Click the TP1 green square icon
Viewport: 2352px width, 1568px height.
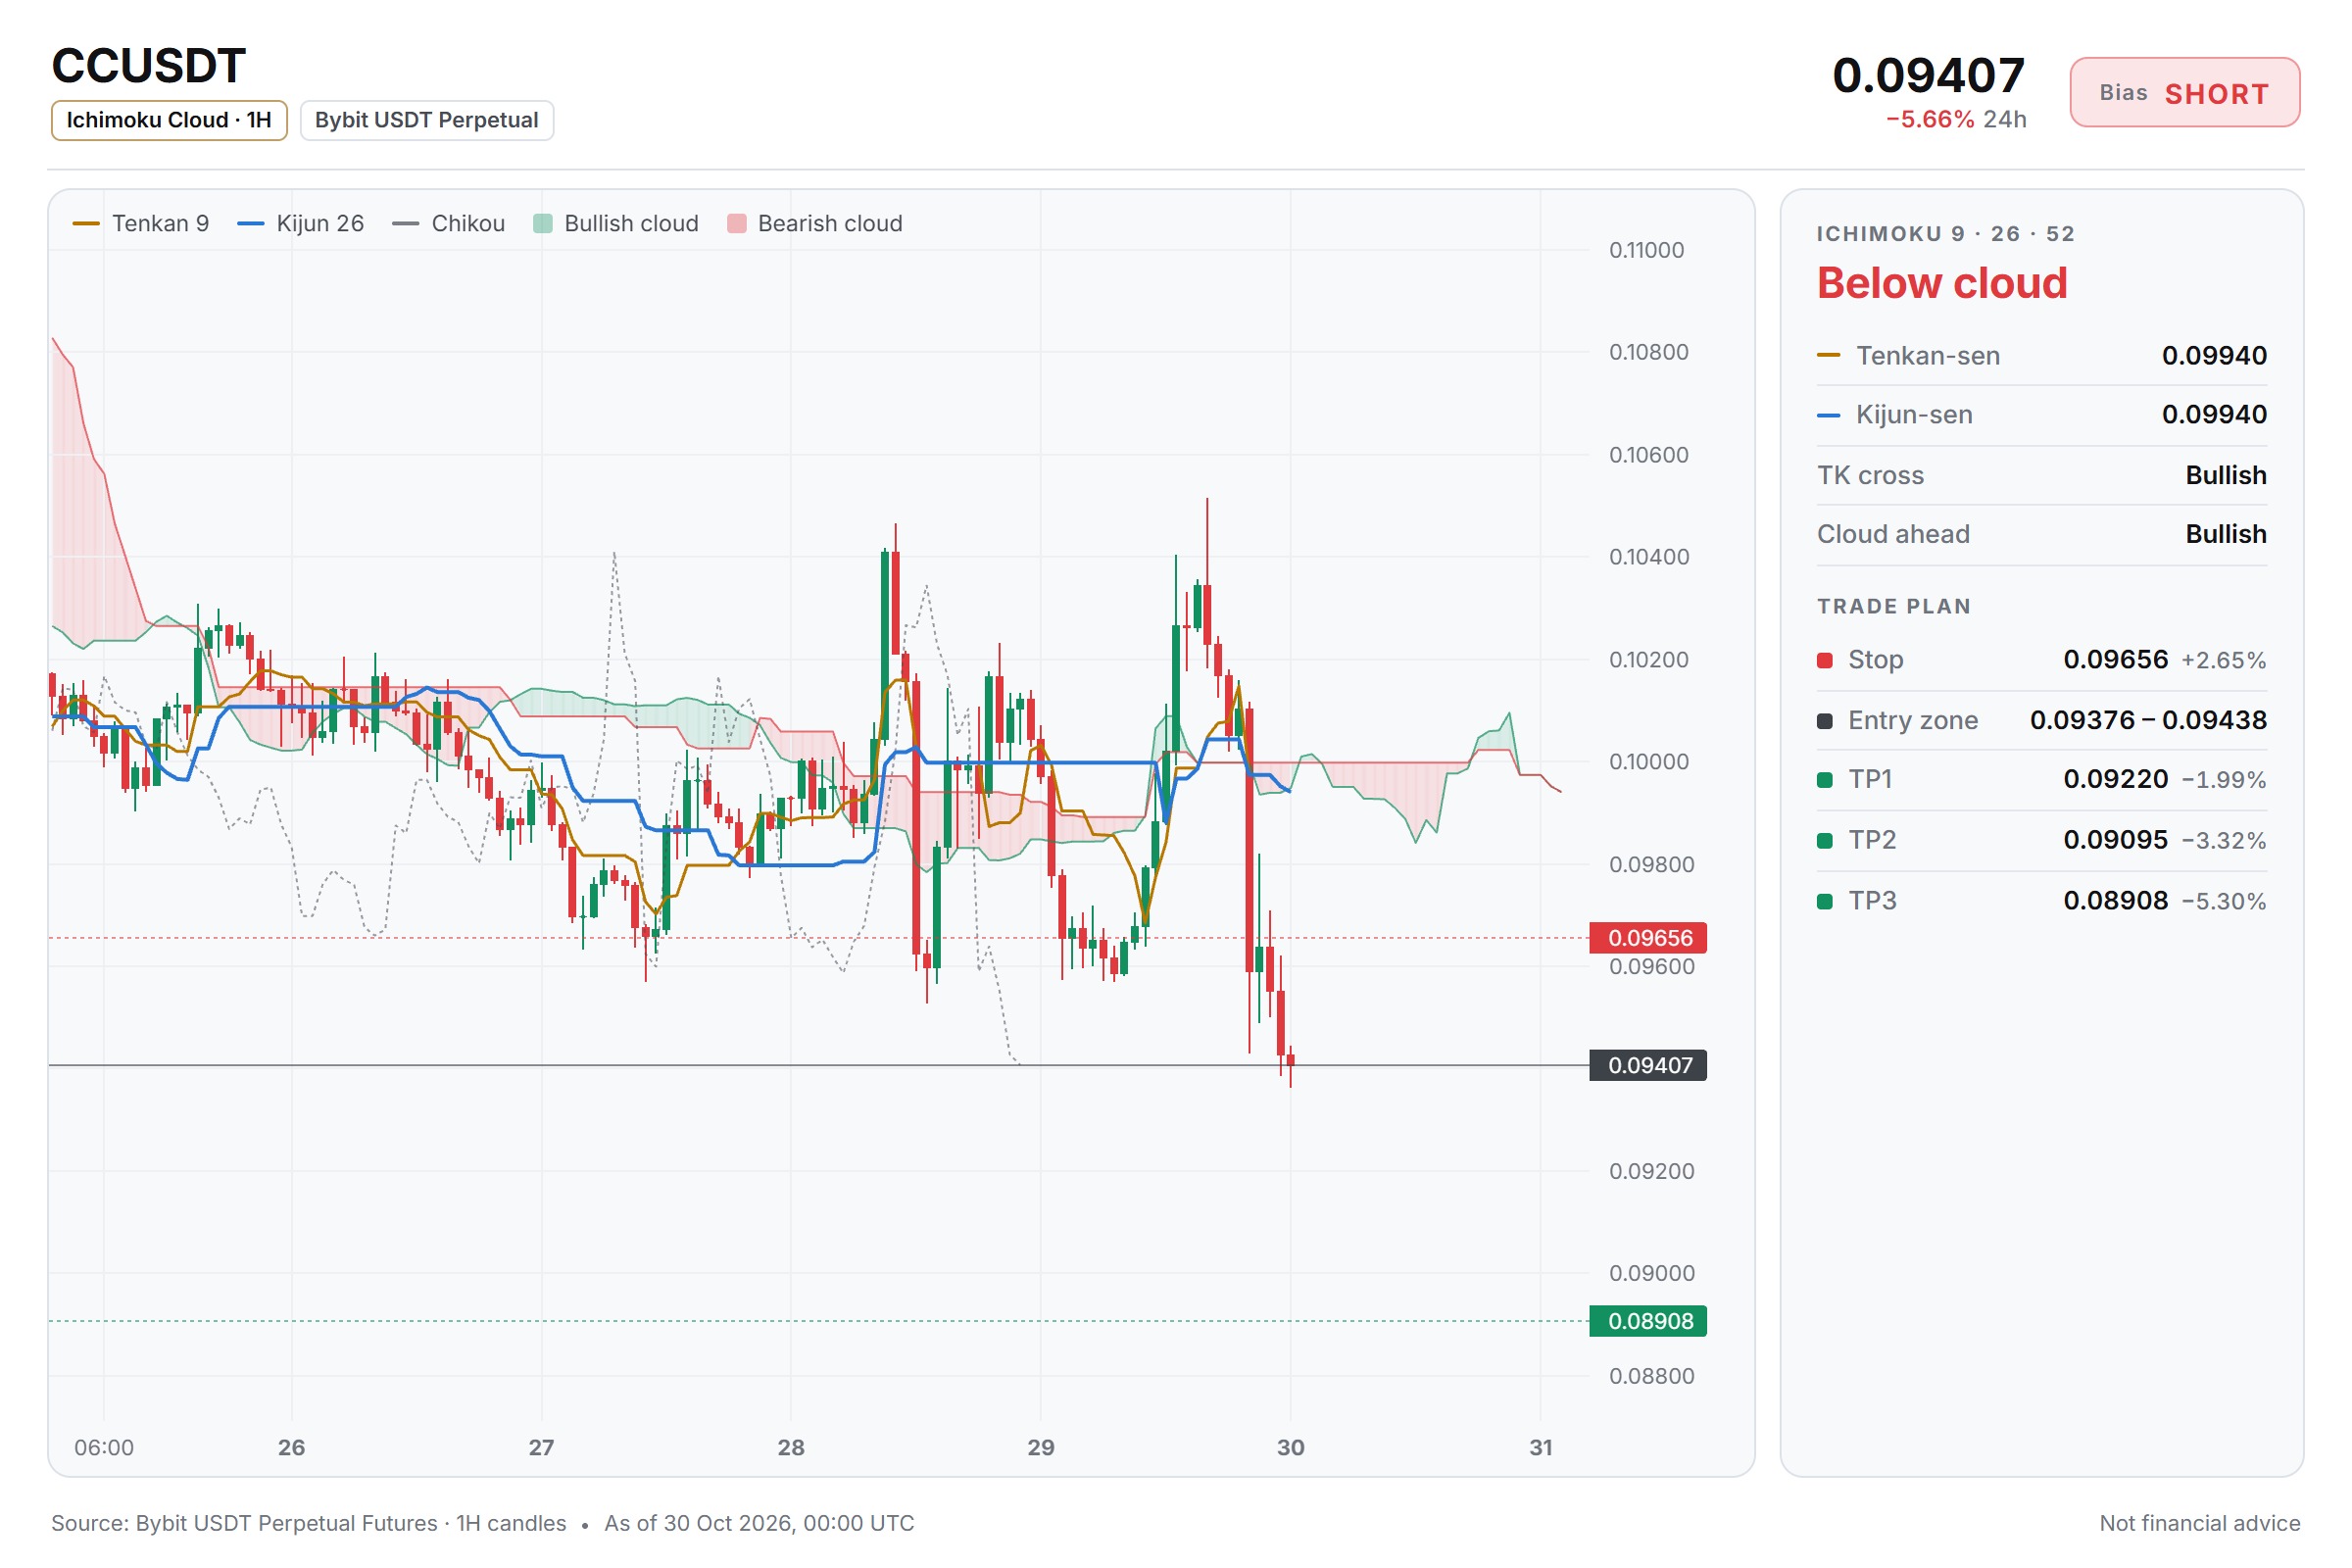pyautogui.click(x=1825, y=780)
